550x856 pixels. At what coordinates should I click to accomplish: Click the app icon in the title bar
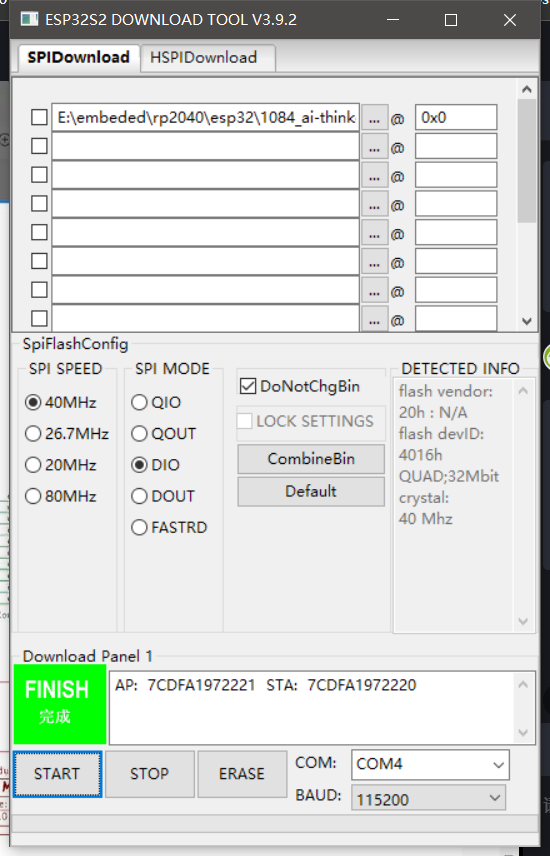pos(29,19)
